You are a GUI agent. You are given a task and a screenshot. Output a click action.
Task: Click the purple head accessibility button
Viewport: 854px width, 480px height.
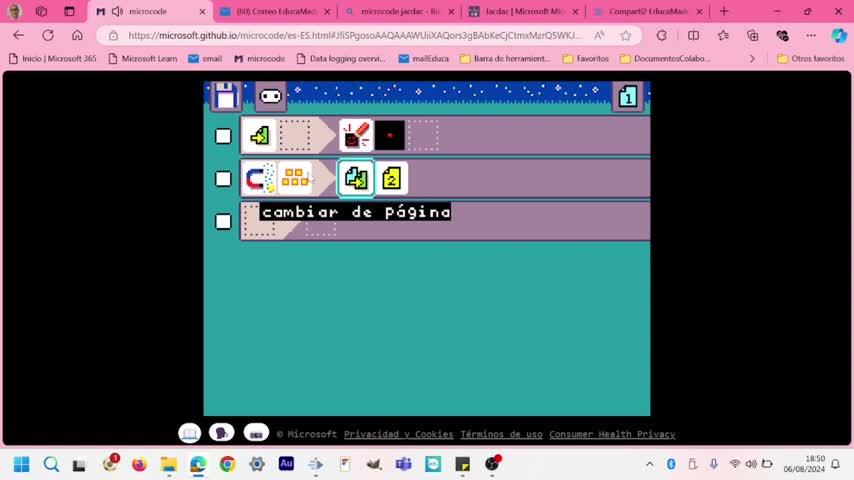point(222,433)
